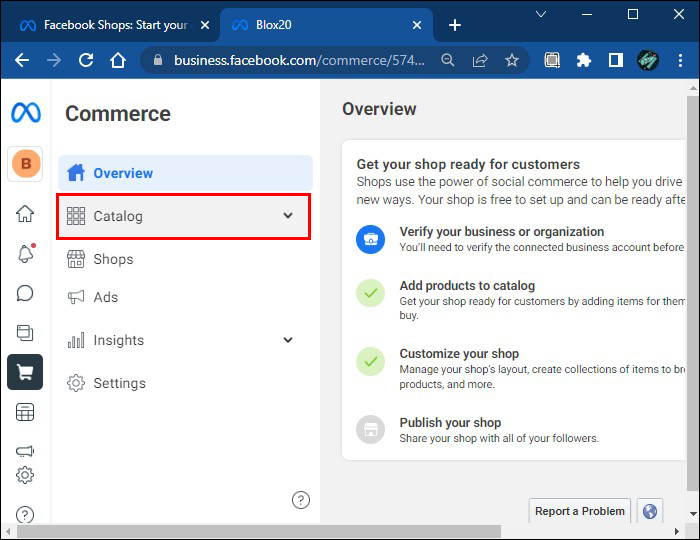The width and height of the screenshot is (700, 540).
Task: Click the megaphone ads icon in rail
Action: 25,451
